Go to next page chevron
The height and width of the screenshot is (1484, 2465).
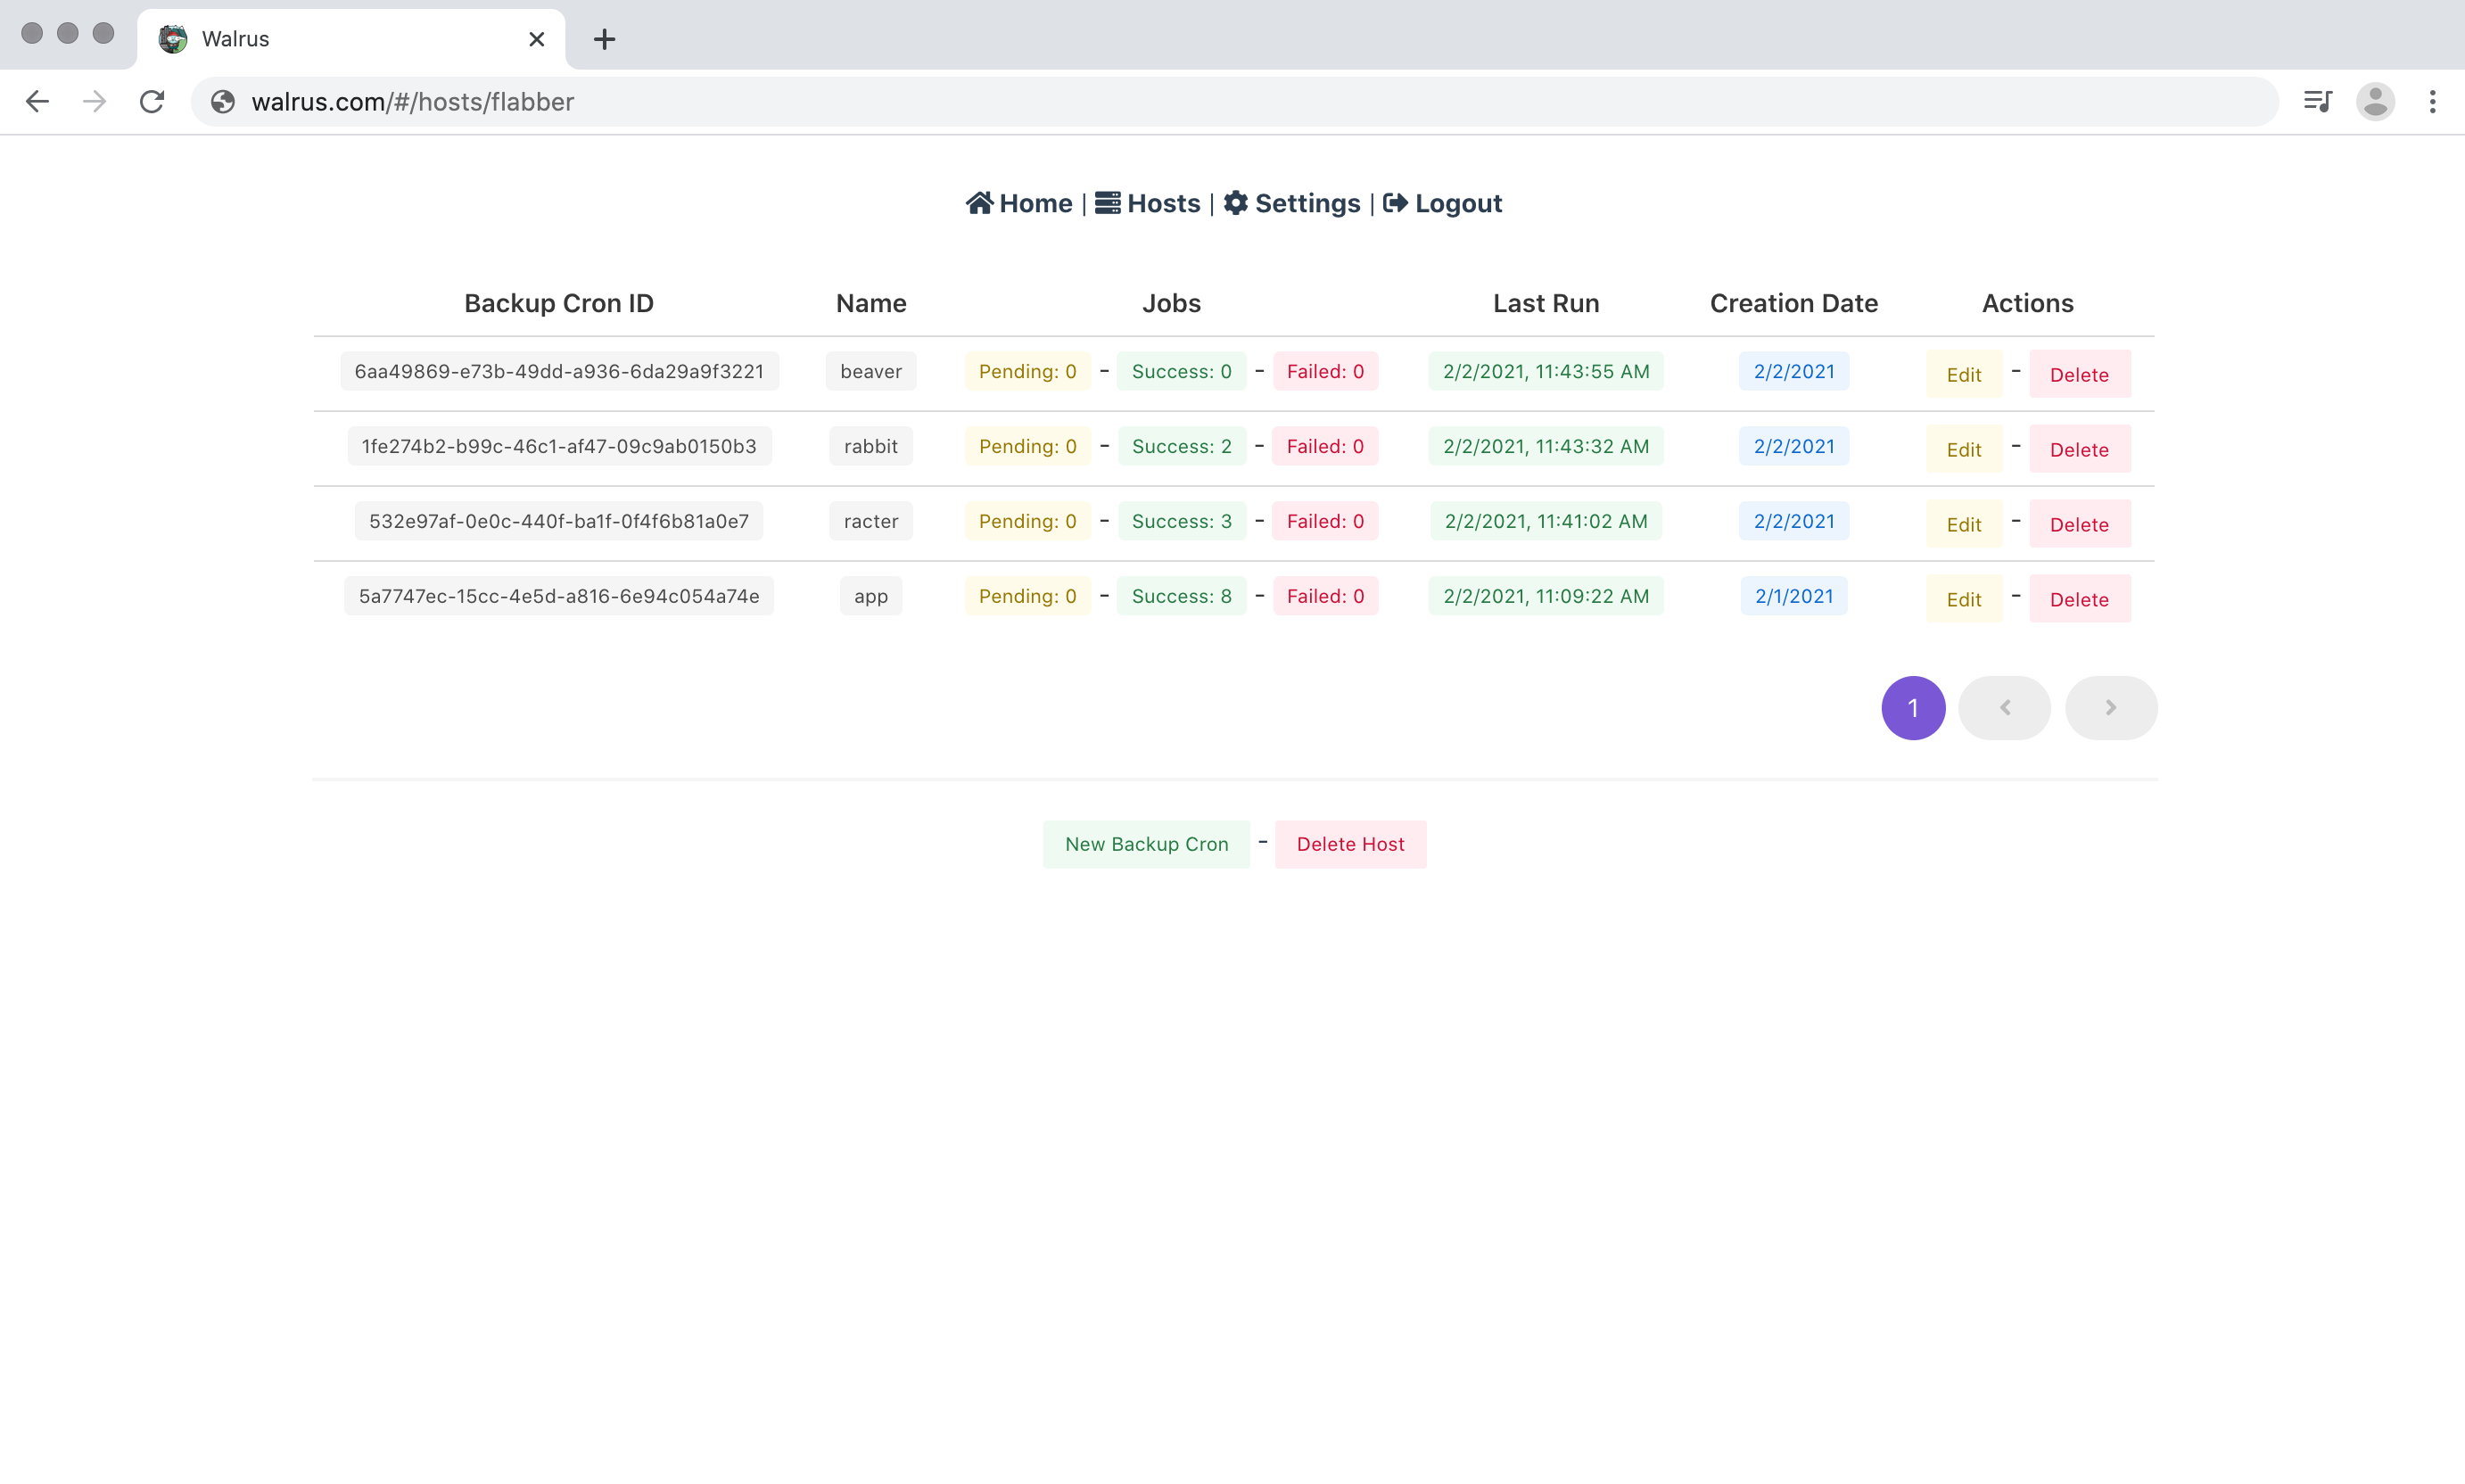tap(2110, 708)
